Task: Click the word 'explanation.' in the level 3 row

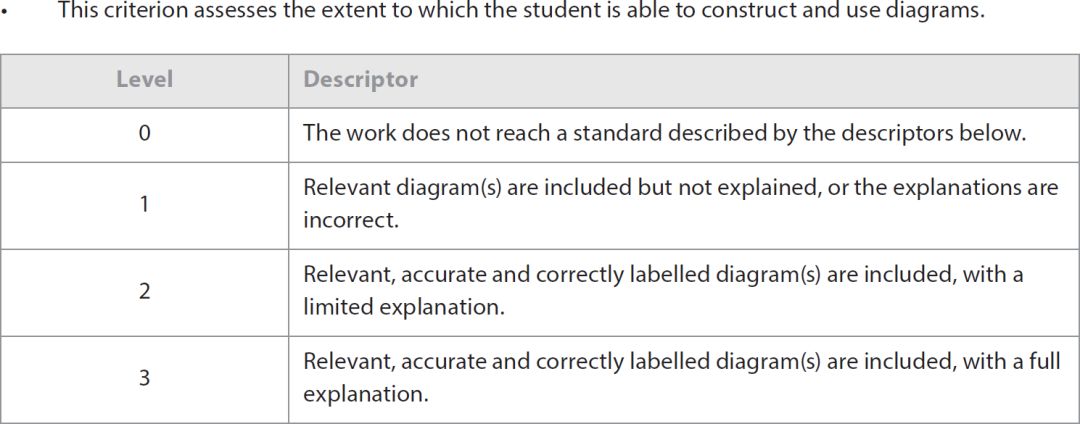Action: click(366, 395)
